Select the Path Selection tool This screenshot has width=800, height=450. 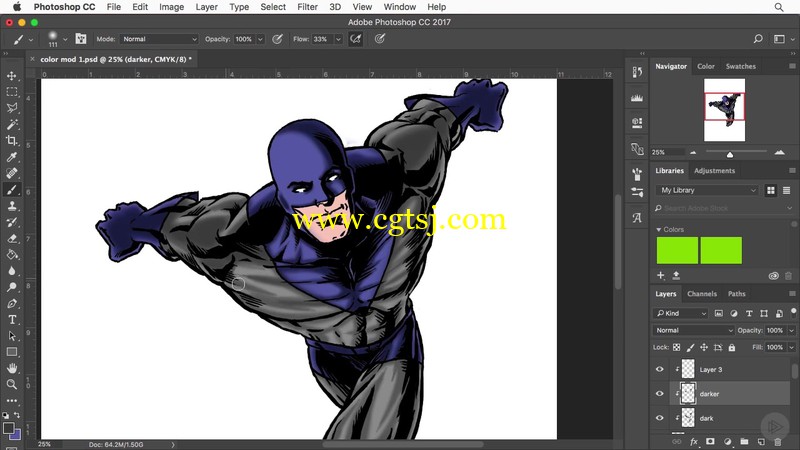11,336
